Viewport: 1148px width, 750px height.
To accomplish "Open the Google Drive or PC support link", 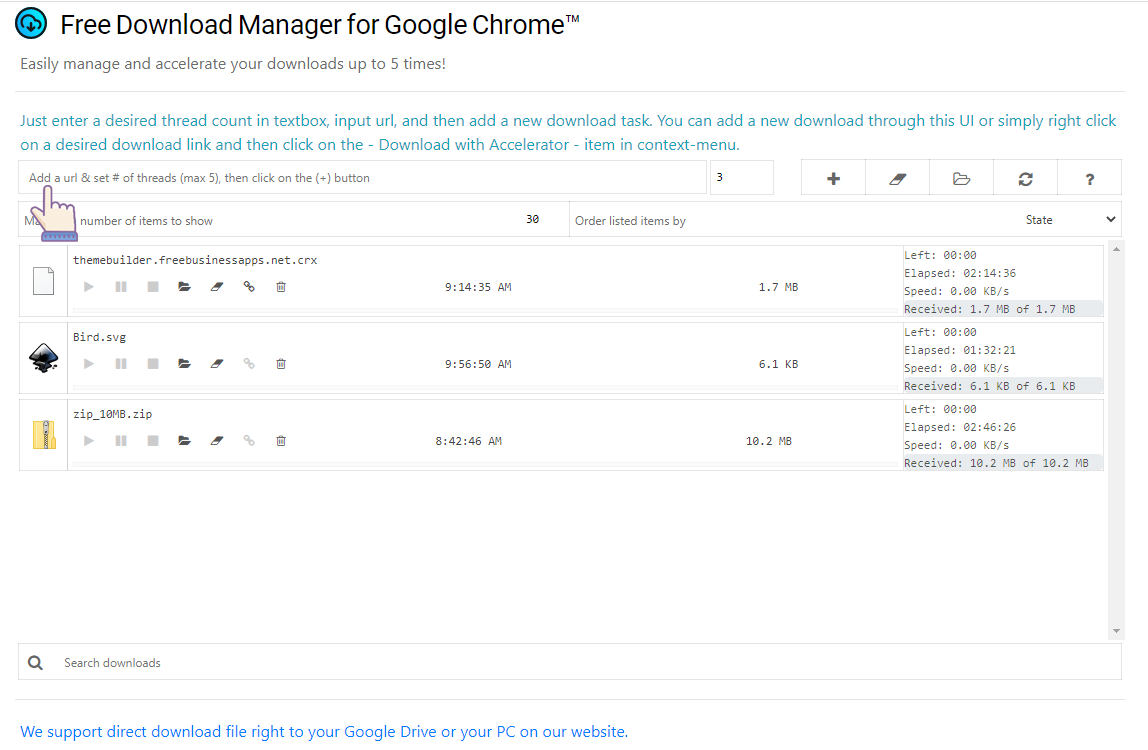I will click(x=324, y=732).
